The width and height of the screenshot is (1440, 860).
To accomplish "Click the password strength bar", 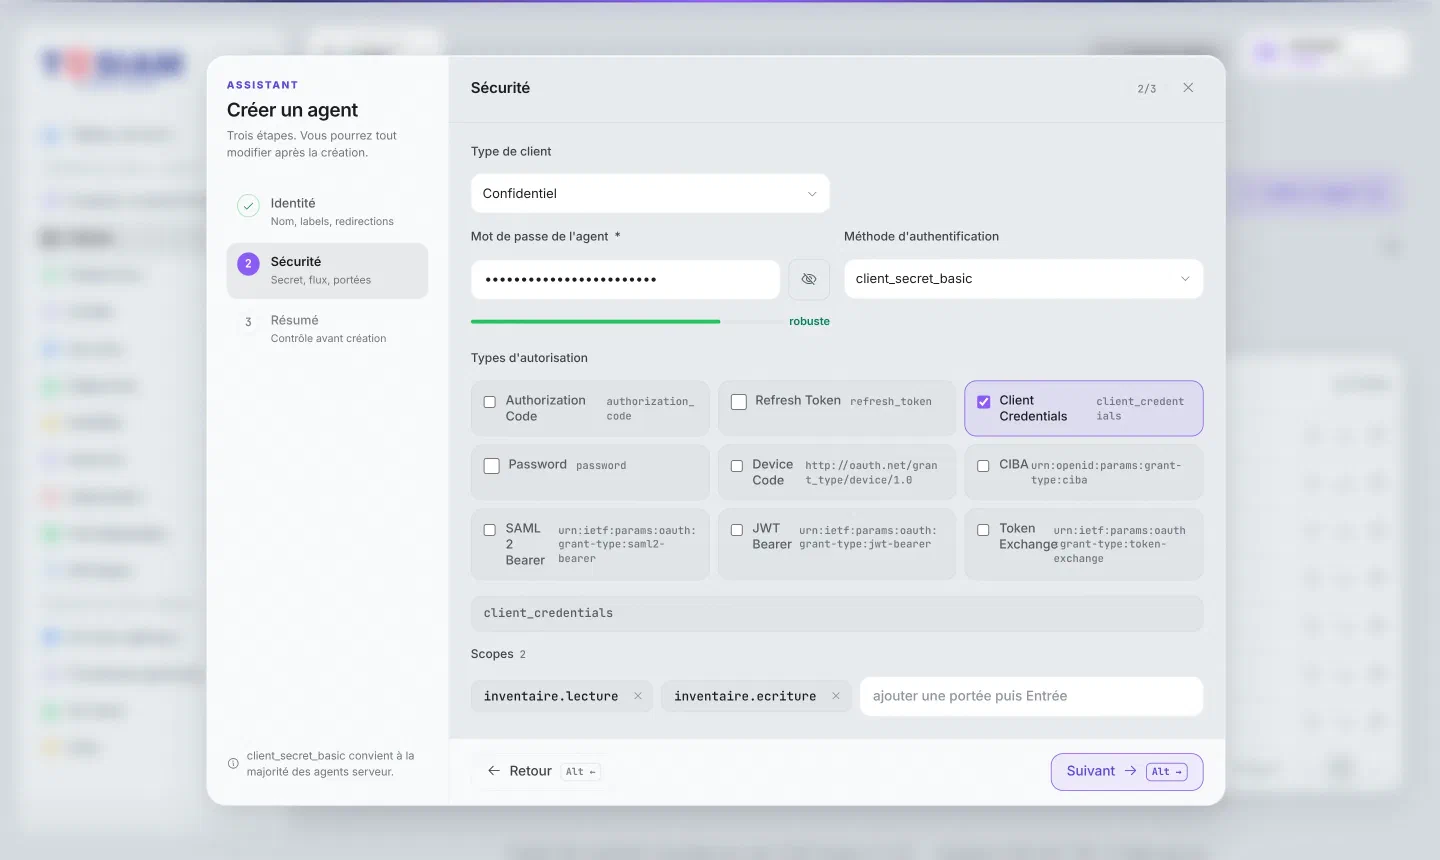I will pos(625,322).
